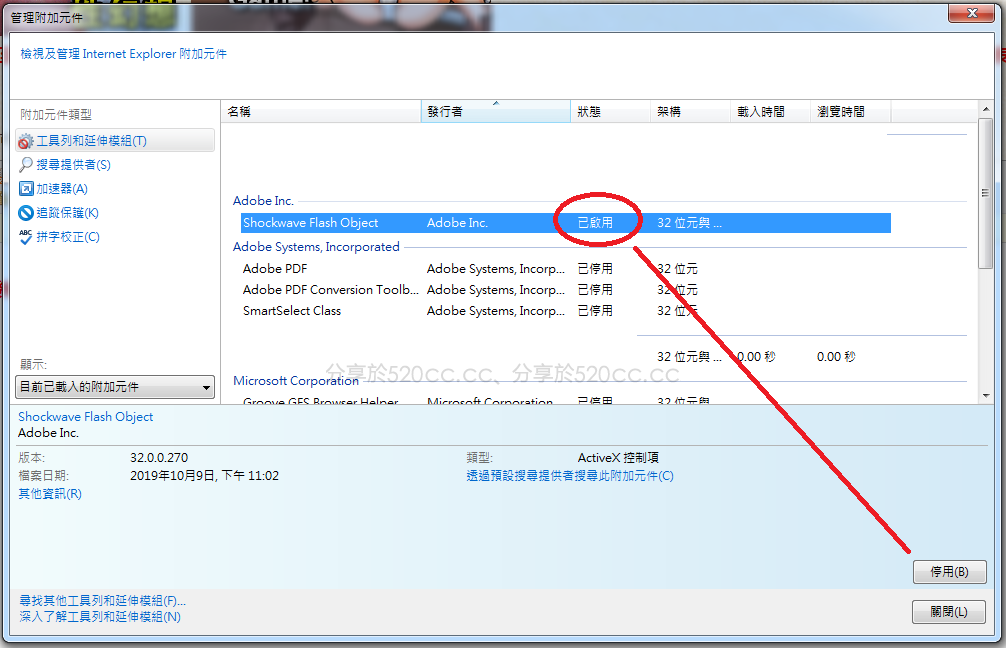Click 已停用 status of Adobe PDF
This screenshot has width=1006, height=648.
coord(595,269)
